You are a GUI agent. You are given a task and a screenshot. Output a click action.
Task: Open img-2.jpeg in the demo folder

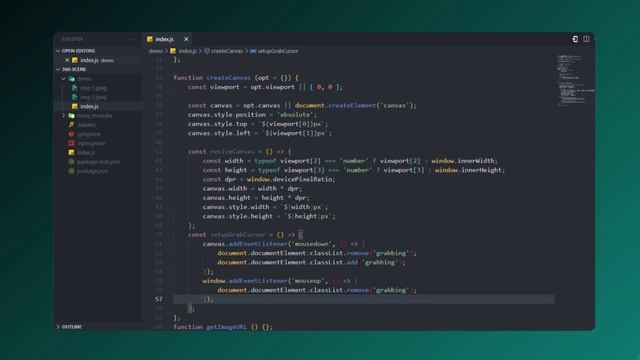(x=93, y=97)
